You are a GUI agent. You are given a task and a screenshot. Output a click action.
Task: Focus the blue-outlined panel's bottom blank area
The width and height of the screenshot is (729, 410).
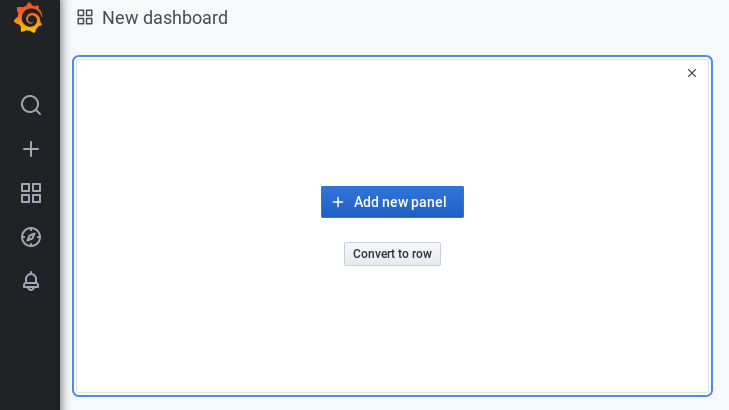[392, 344]
